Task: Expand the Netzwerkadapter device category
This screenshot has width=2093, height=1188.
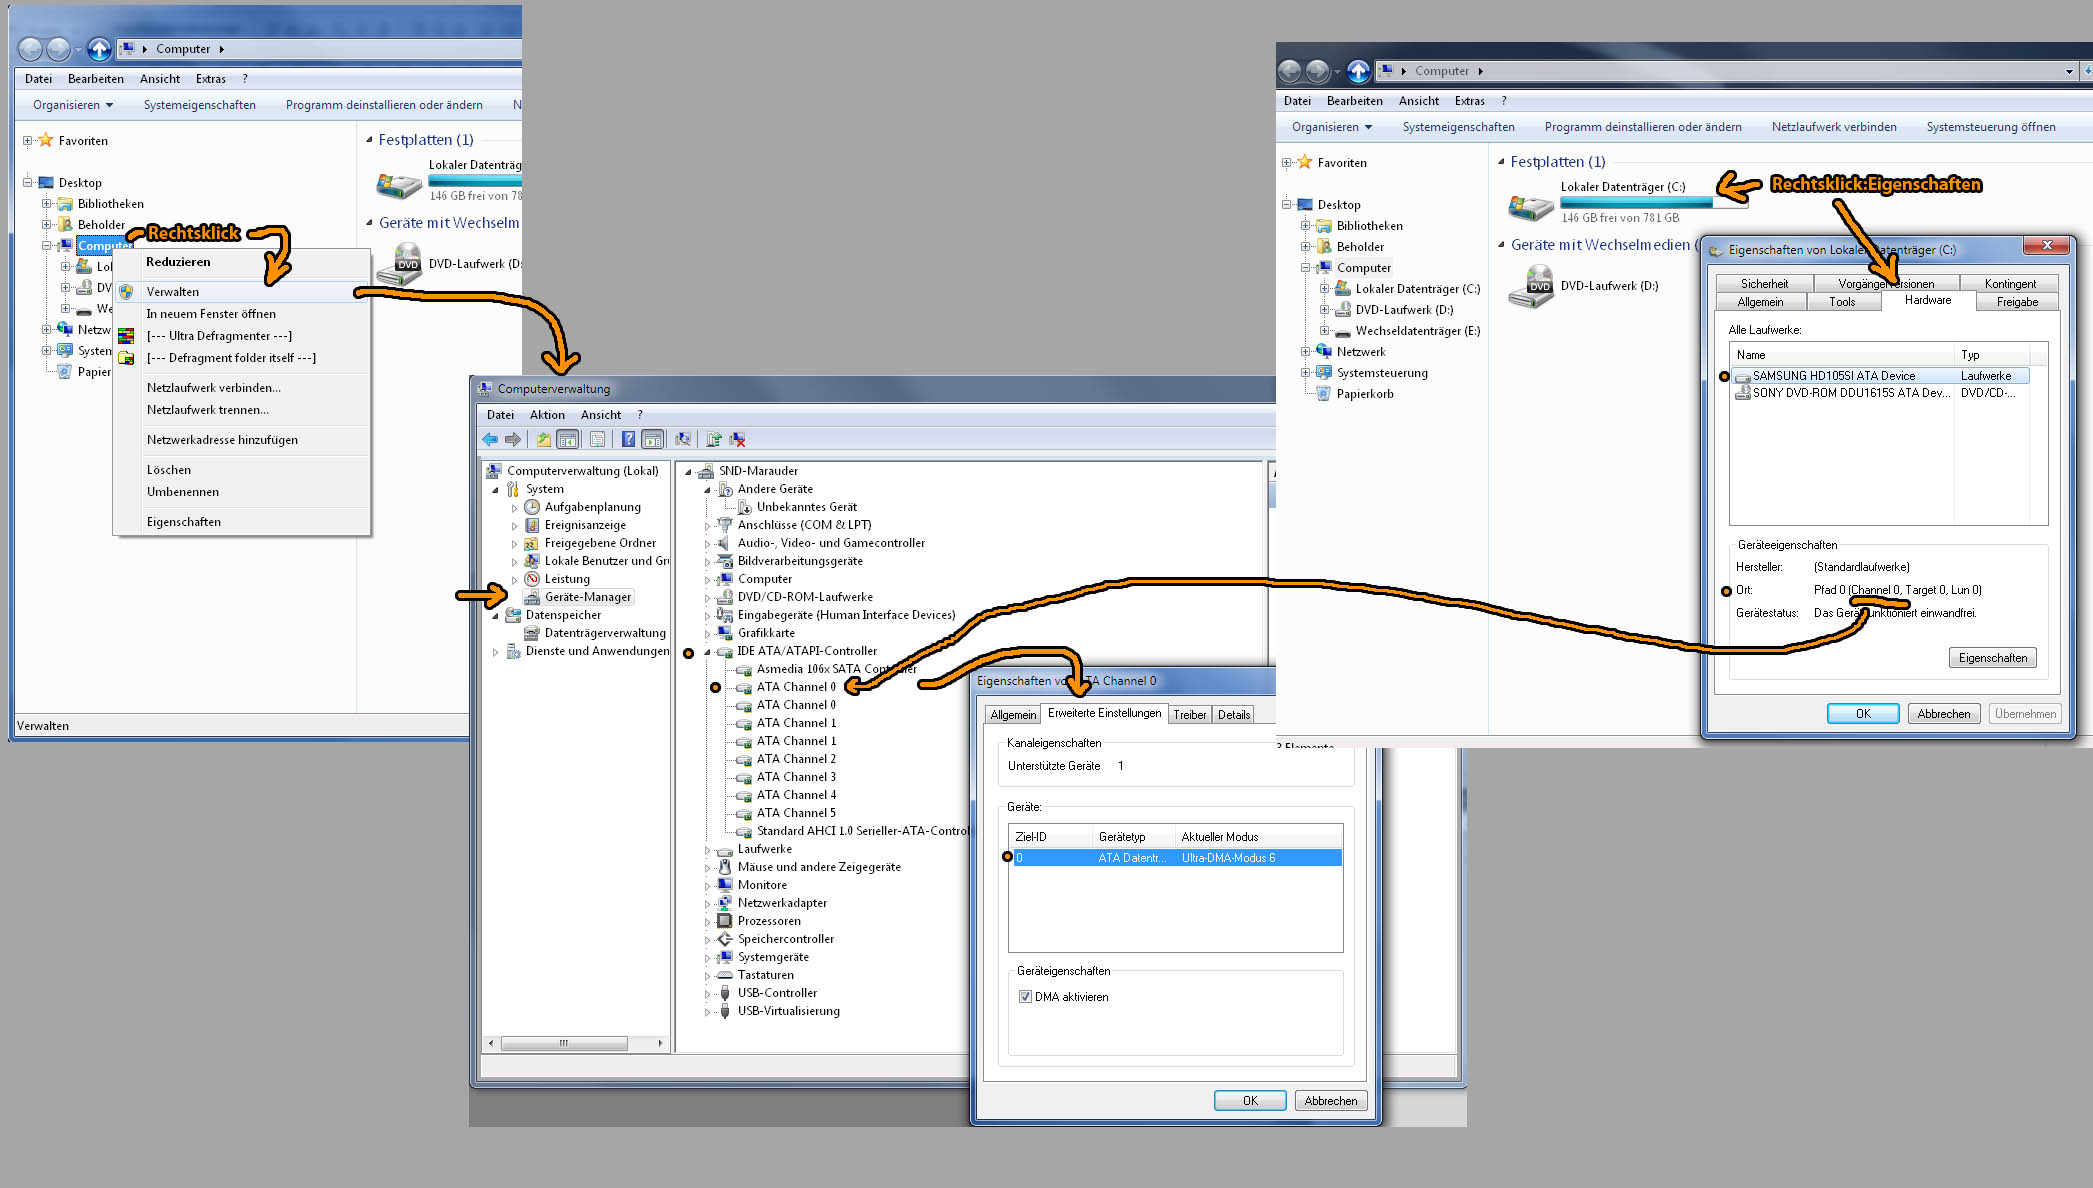Action: coord(707,904)
